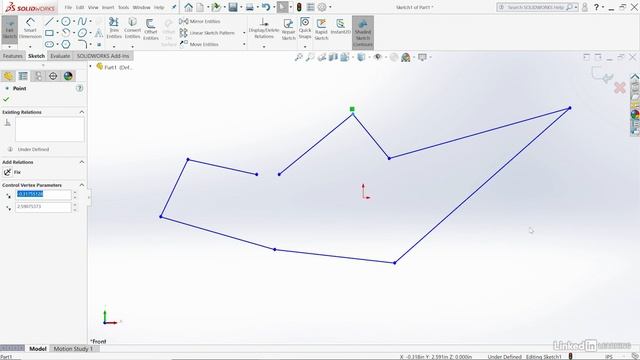Select the Sketch Fillet tool
This screenshot has width=640, height=360.
(82, 44)
